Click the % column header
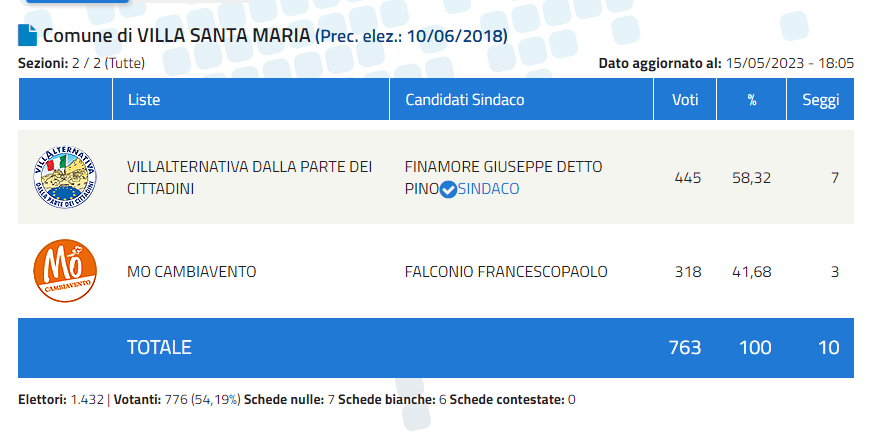 pyautogui.click(x=751, y=99)
